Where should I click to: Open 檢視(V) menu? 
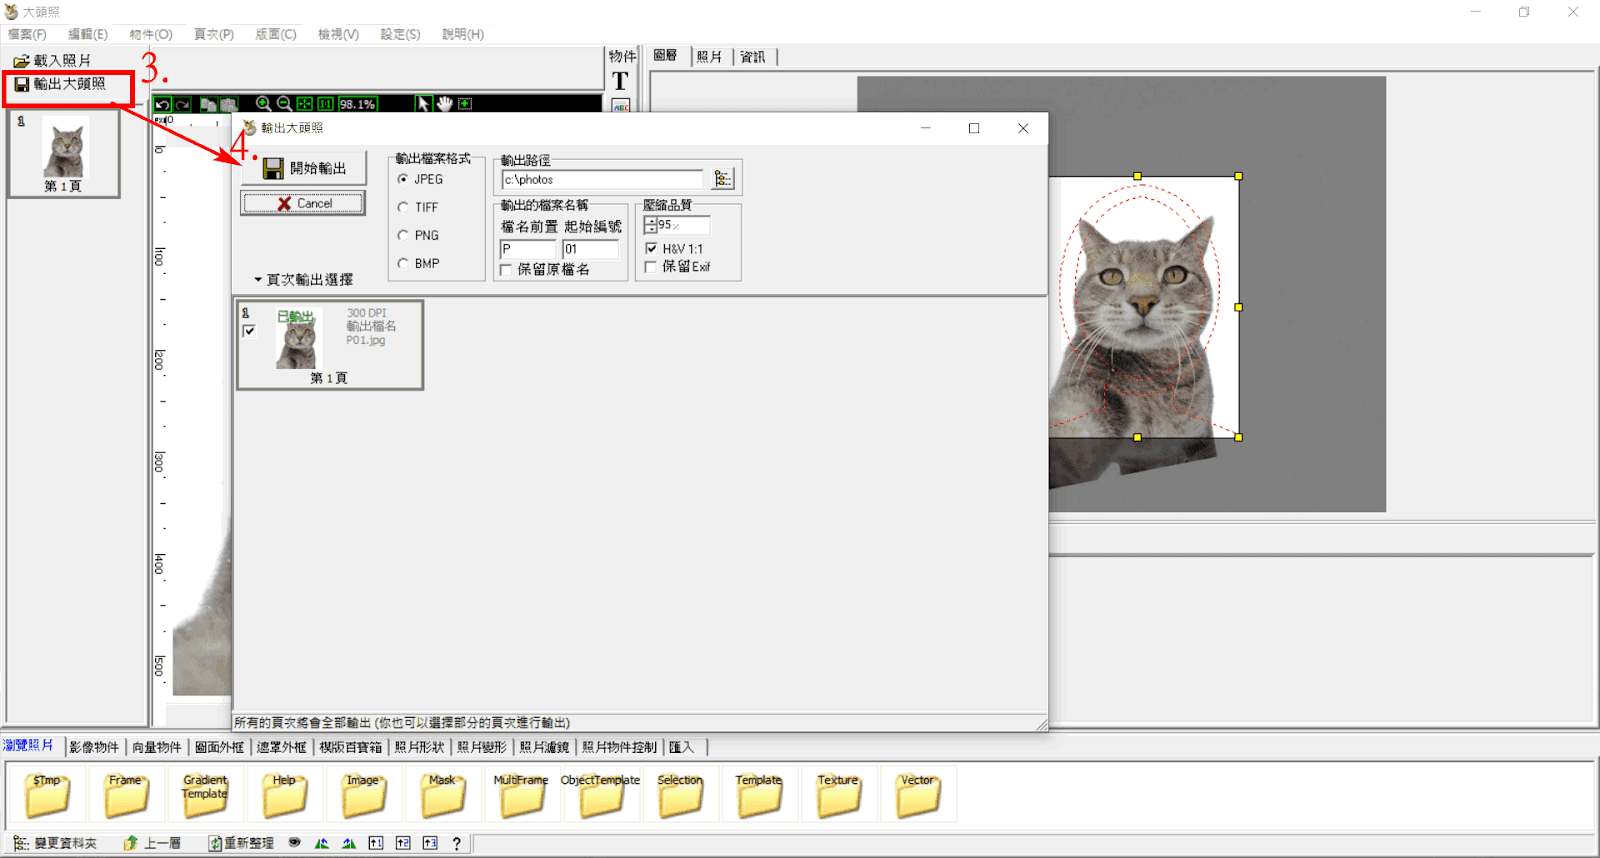pos(338,34)
